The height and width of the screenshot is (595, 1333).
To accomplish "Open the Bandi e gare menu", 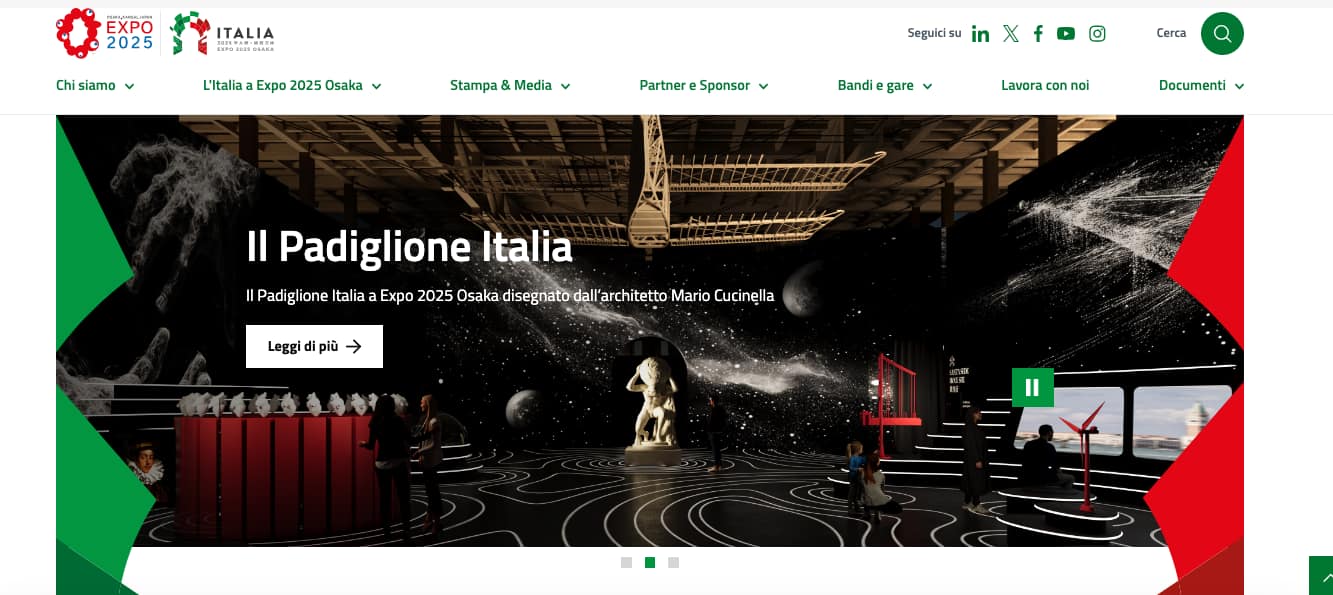I will 885,86.
